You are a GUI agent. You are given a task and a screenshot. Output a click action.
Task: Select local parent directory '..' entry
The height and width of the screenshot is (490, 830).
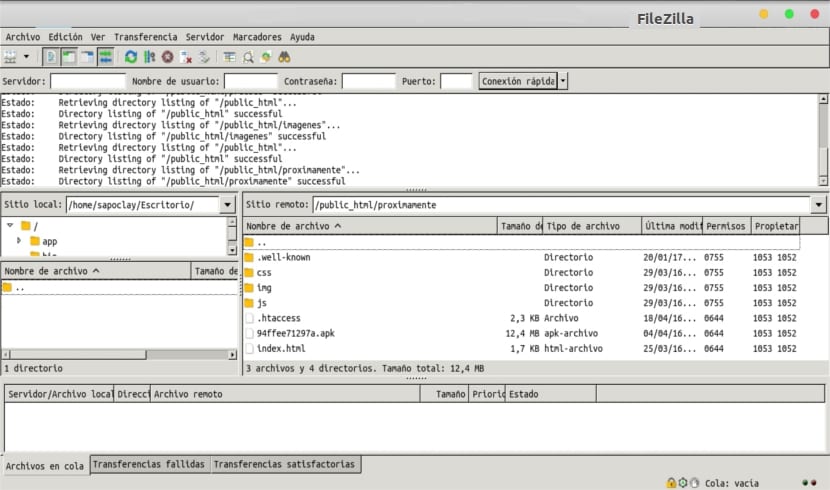coord(120,287)
